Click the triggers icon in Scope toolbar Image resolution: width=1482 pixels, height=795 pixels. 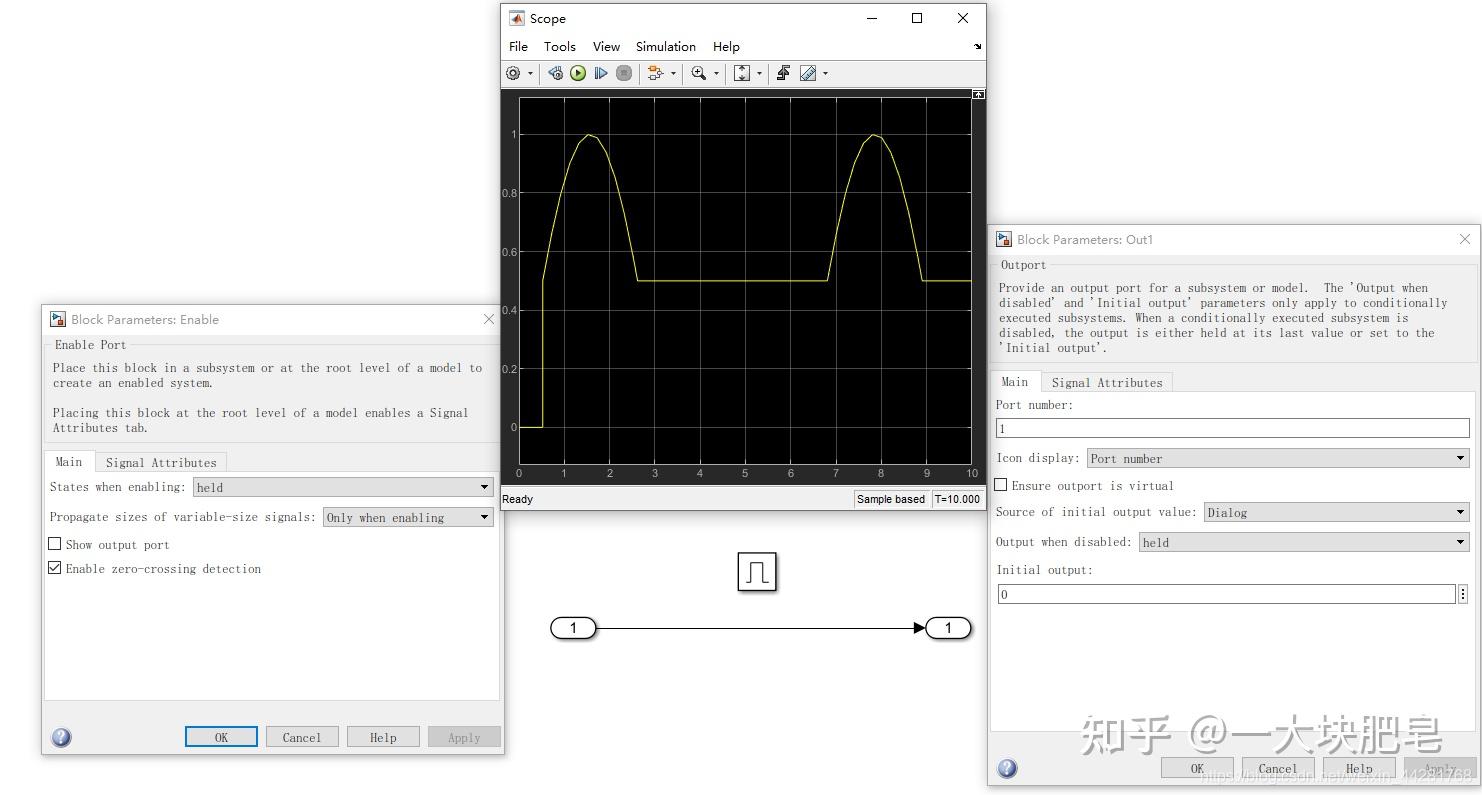coord(783,73)
